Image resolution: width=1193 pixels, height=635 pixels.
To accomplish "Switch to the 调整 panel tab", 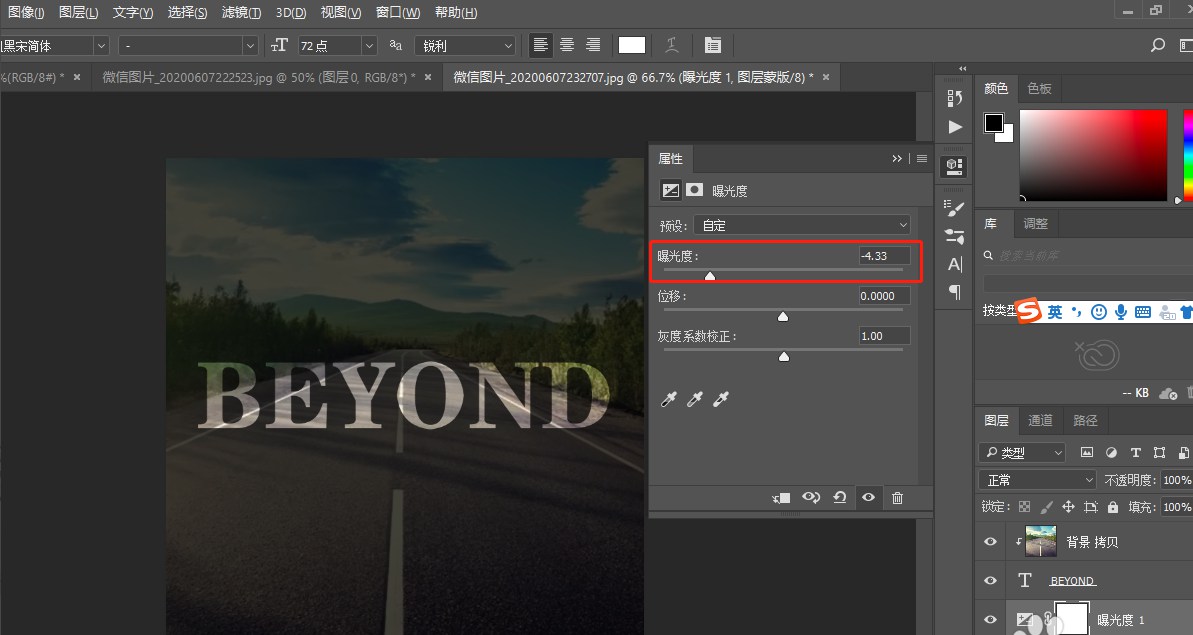I will pyautogui.click(x=1036, y=224).
